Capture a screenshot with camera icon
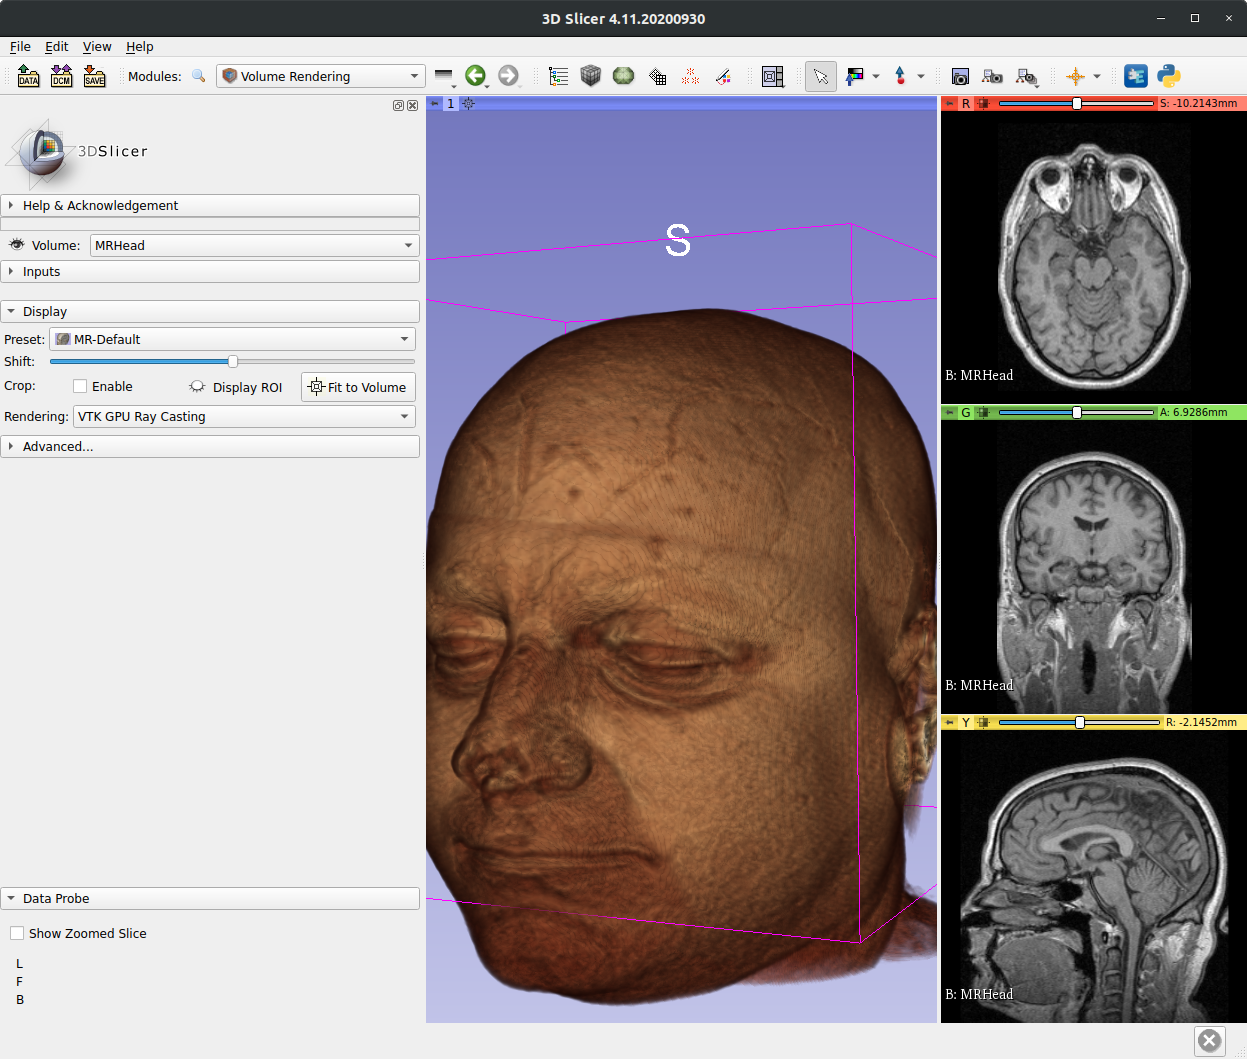Screen dimensions: 1247x1059 pos(960,76)
